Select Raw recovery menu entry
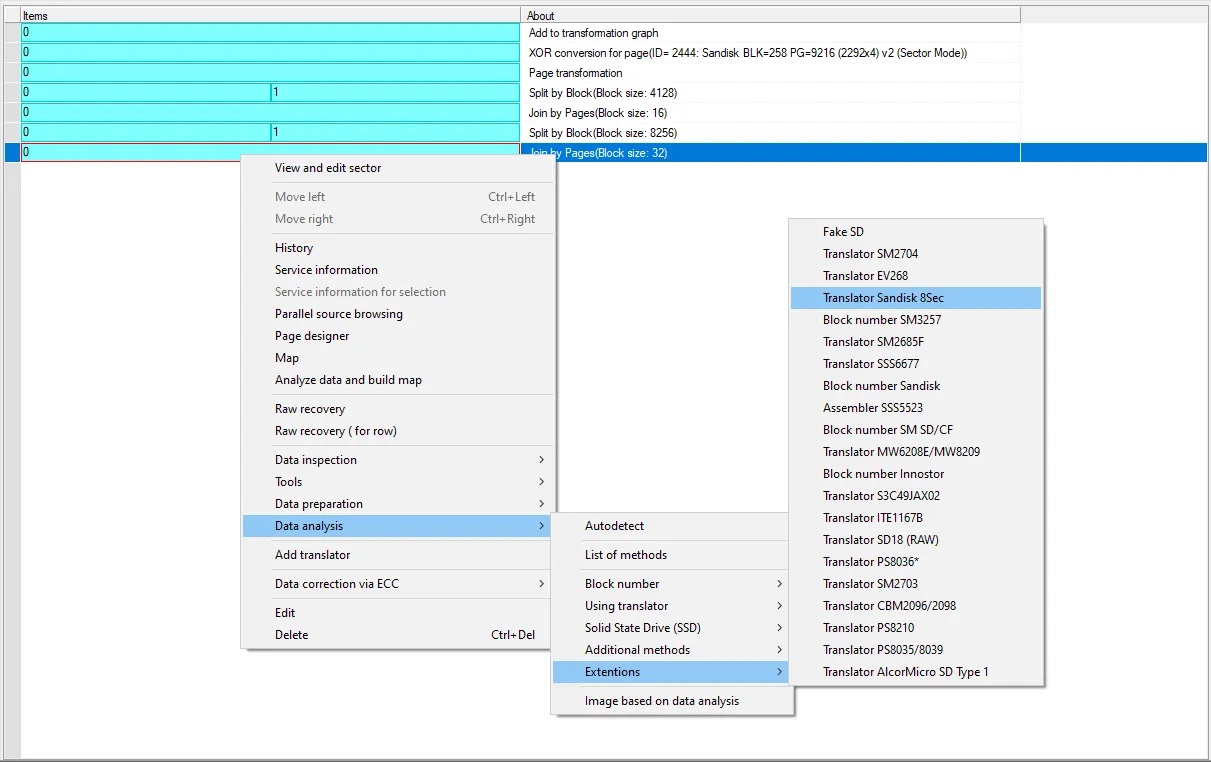1211x762 pixels. point(310,409)
